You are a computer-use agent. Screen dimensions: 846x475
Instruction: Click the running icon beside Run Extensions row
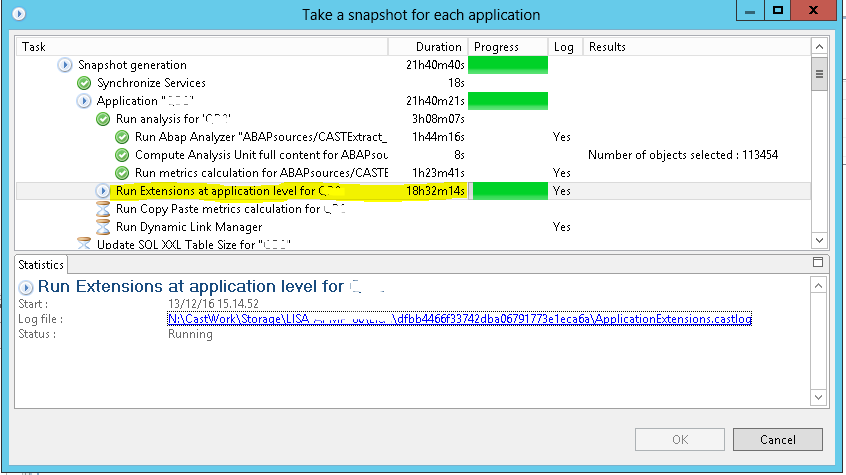tap(103, 191)
